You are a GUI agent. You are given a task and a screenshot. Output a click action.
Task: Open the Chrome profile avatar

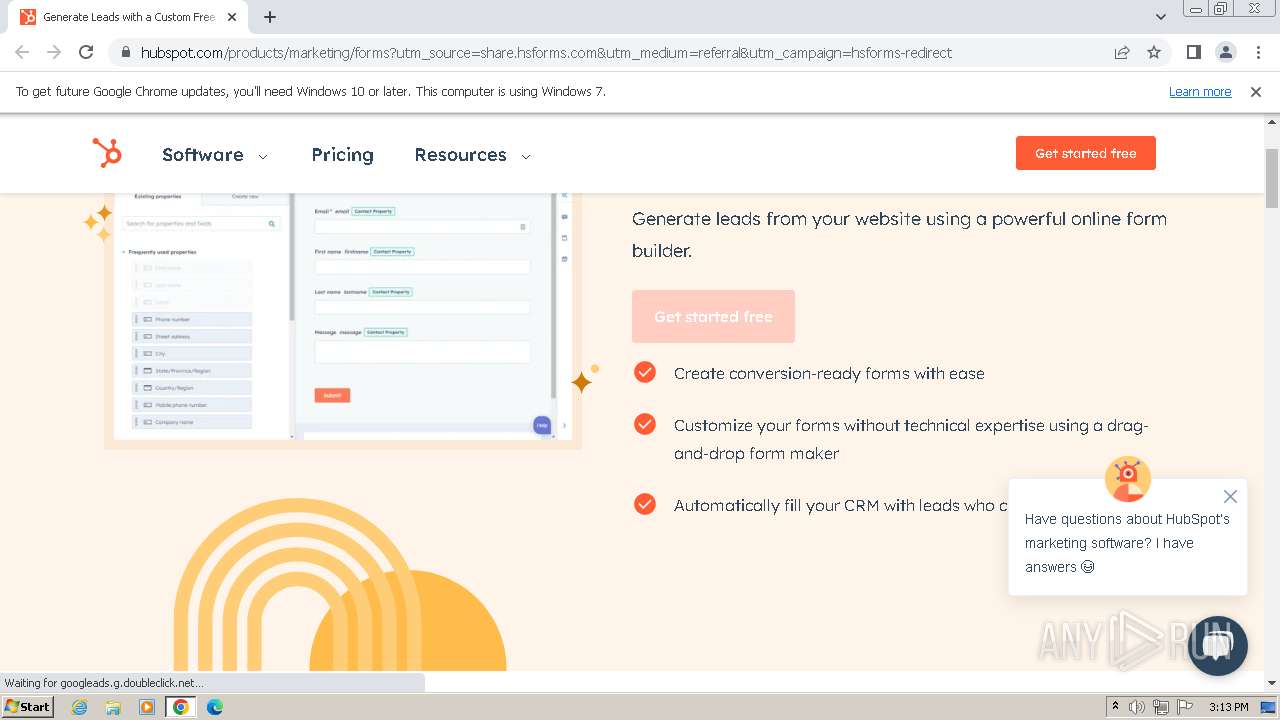click(x=1225, y=52)
